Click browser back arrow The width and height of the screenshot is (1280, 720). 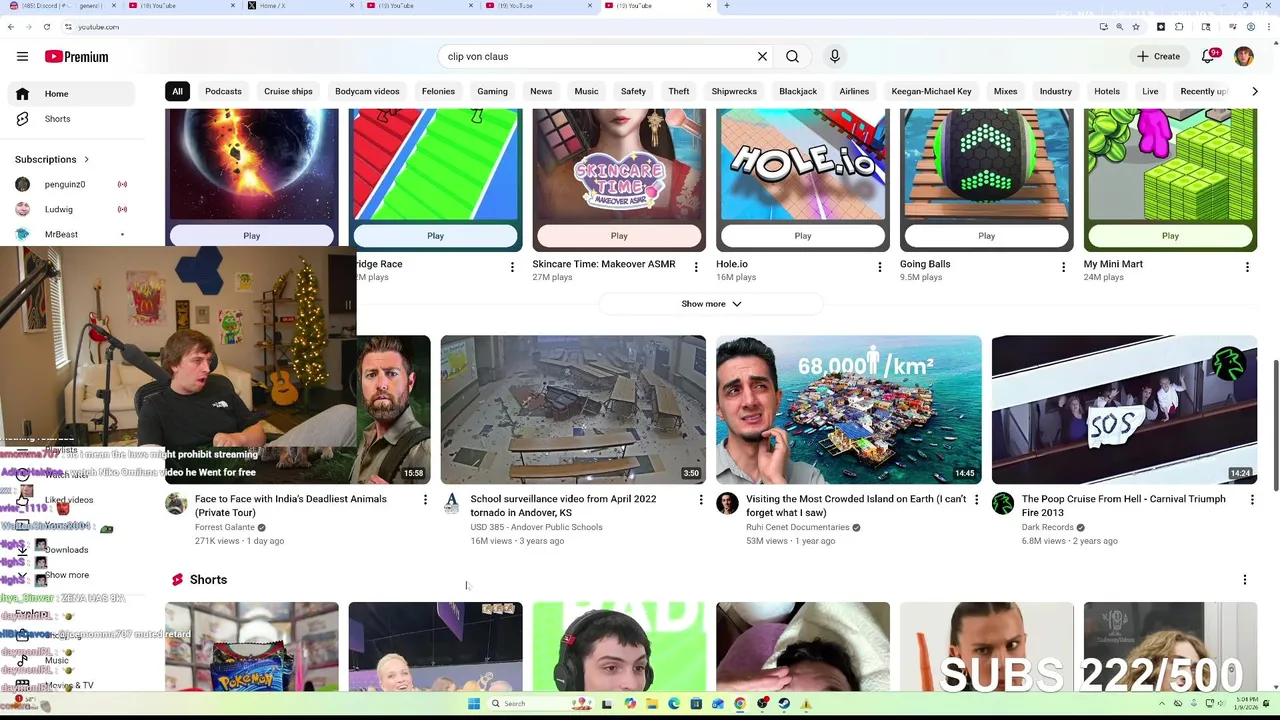coord(11,27)
